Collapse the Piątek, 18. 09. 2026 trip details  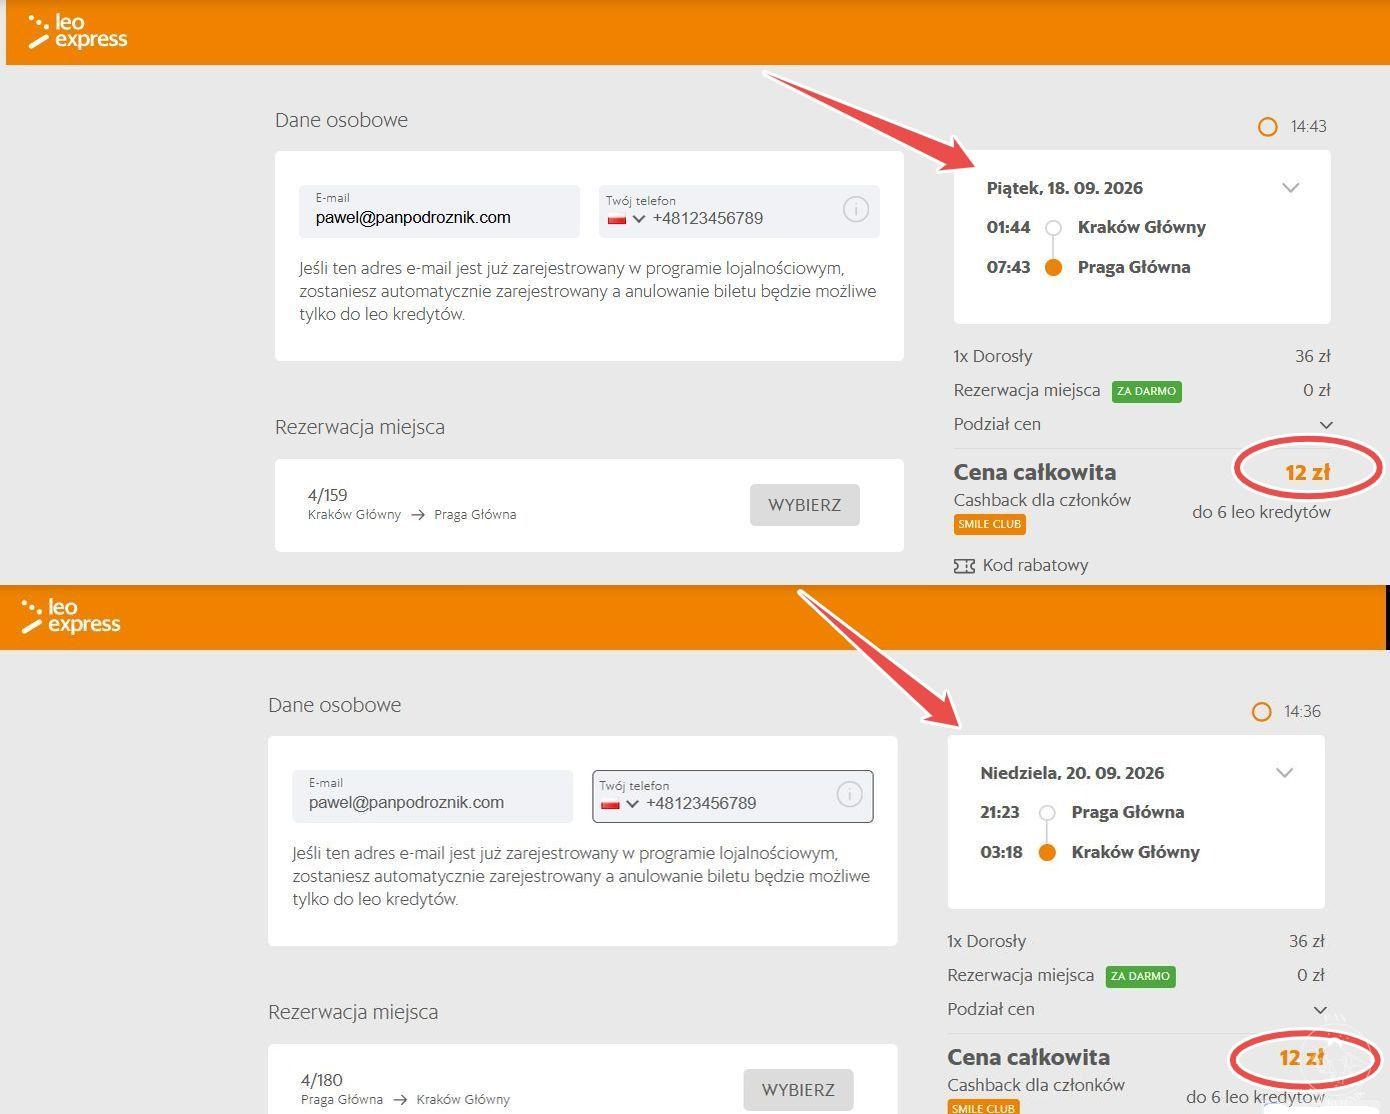pos(1290,188)
